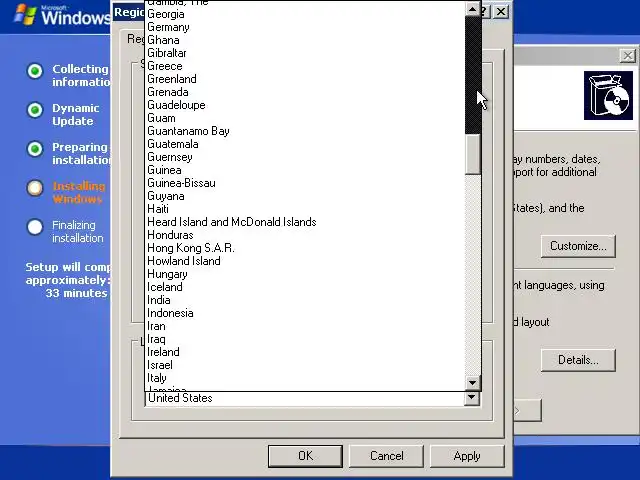The image size is (640, 480).
Task: Choose Guinea-Bissau from the list
Action: click(x=305, y=183)
